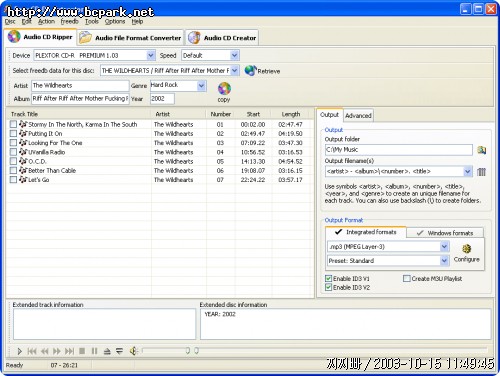Click the music icon of Stormy In The North track

click(x=23, y=124)
